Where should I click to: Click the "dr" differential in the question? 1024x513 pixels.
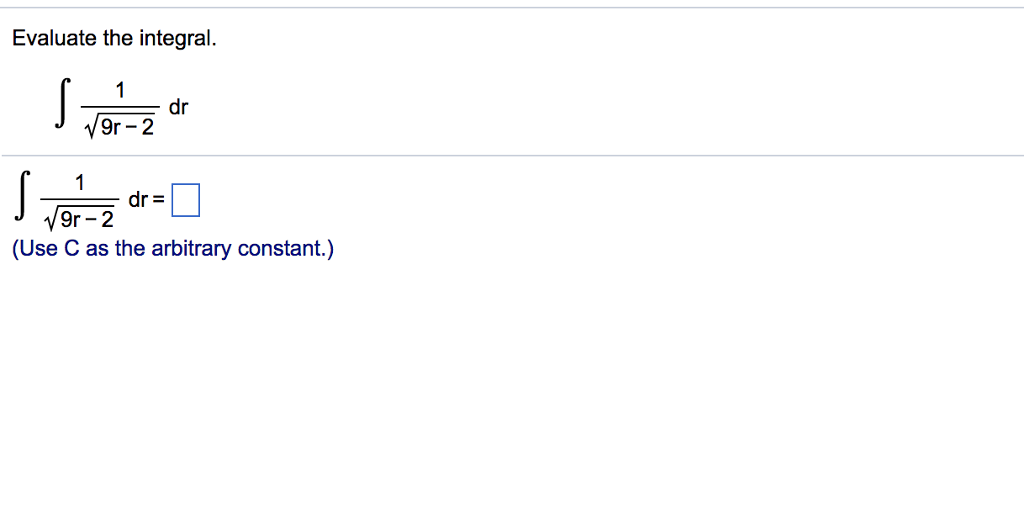click(178, 107)
